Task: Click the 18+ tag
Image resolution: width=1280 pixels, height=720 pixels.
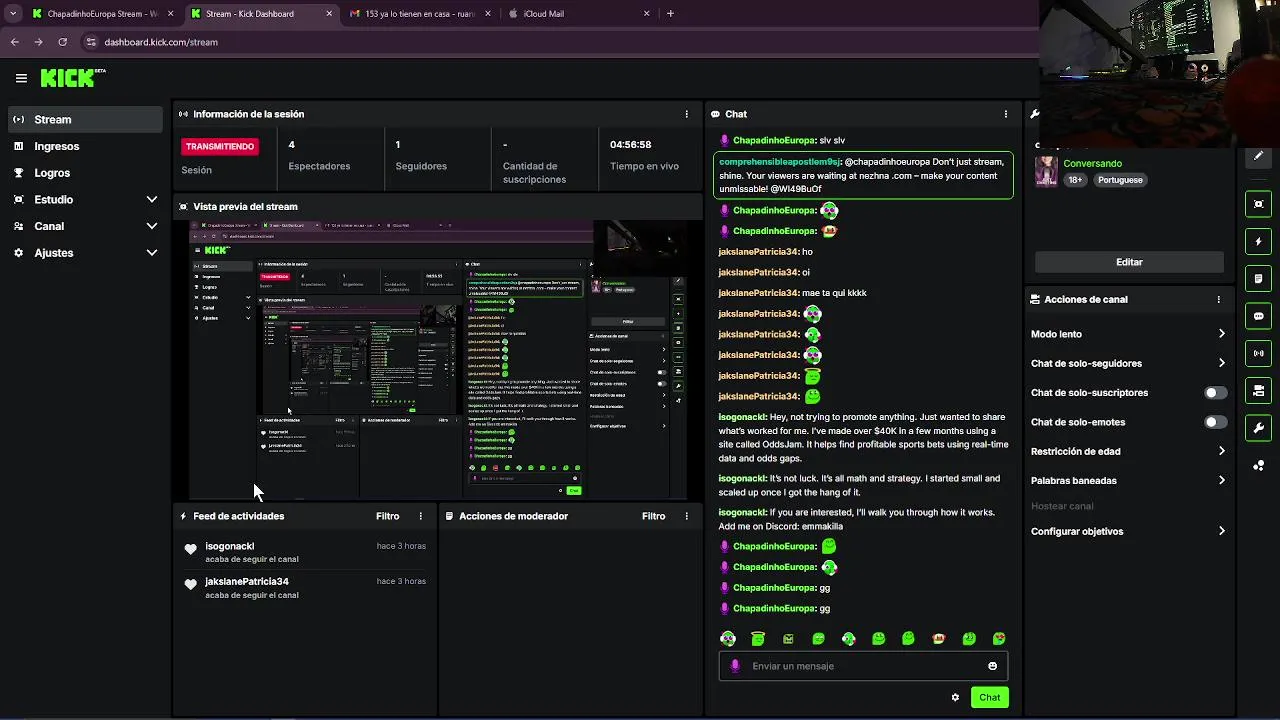Action: pyautogui.click(x=1075, y=180)
